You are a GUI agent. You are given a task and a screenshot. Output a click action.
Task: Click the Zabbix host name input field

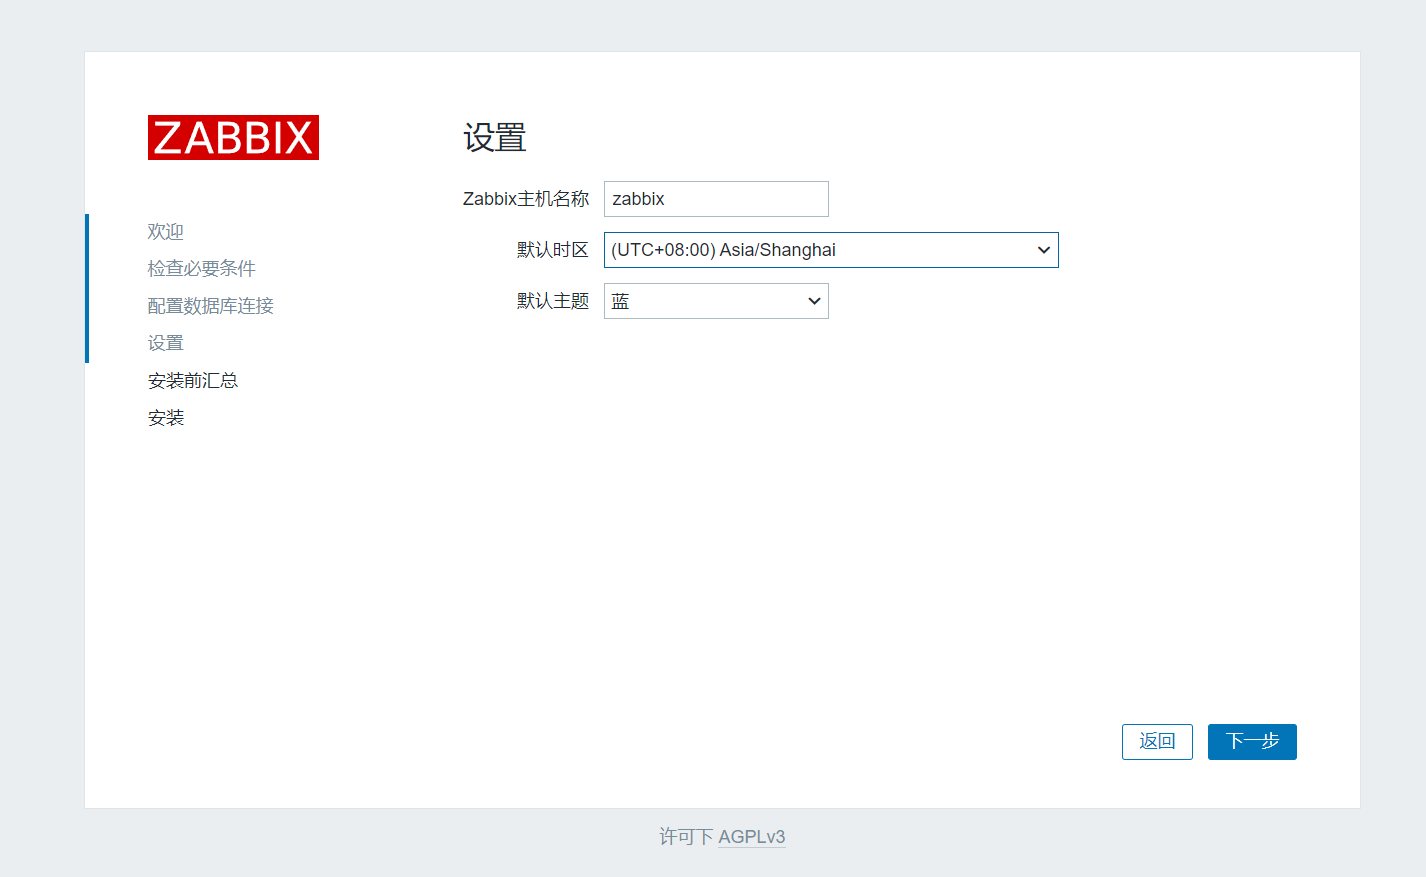[716, 199]
